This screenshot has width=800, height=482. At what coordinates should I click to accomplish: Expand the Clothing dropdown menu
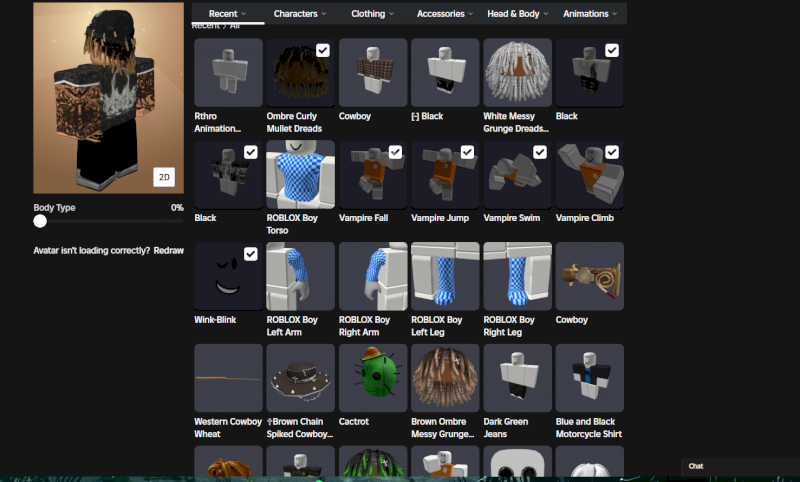[372, 14]
